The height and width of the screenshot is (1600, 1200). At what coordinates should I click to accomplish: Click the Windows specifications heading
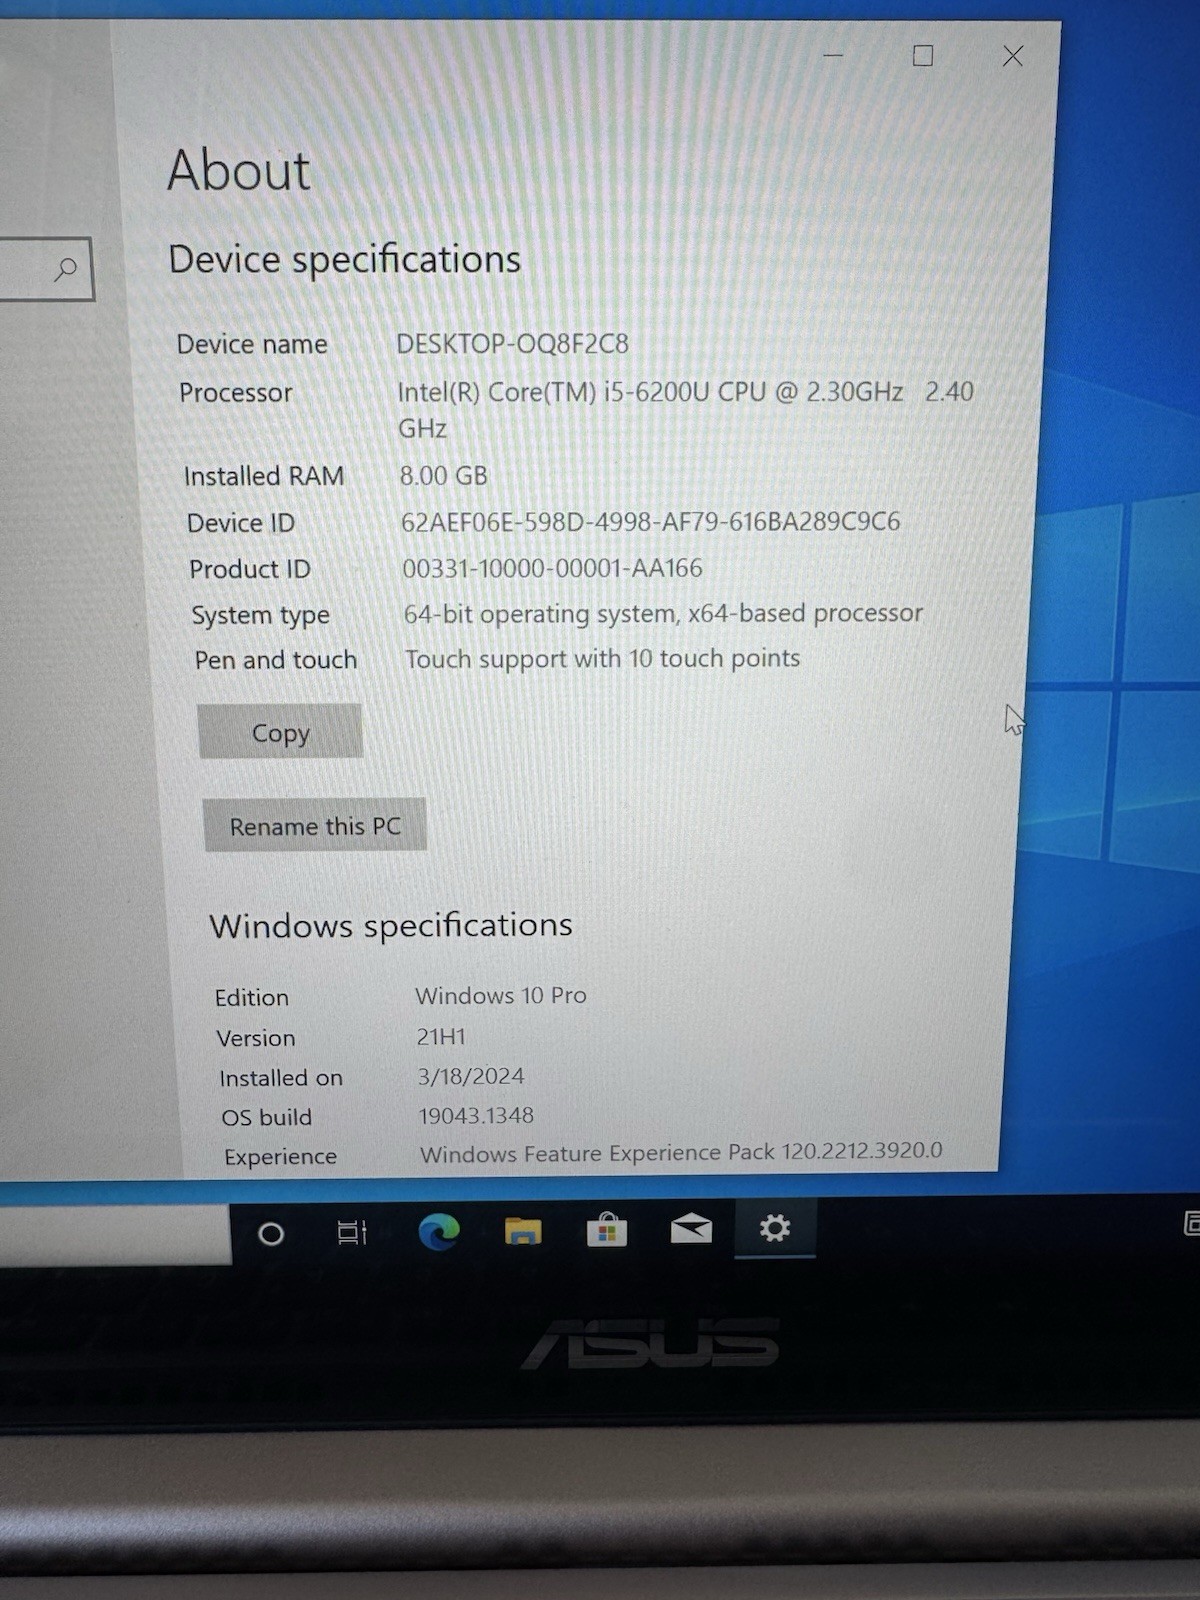coord(391,926)
